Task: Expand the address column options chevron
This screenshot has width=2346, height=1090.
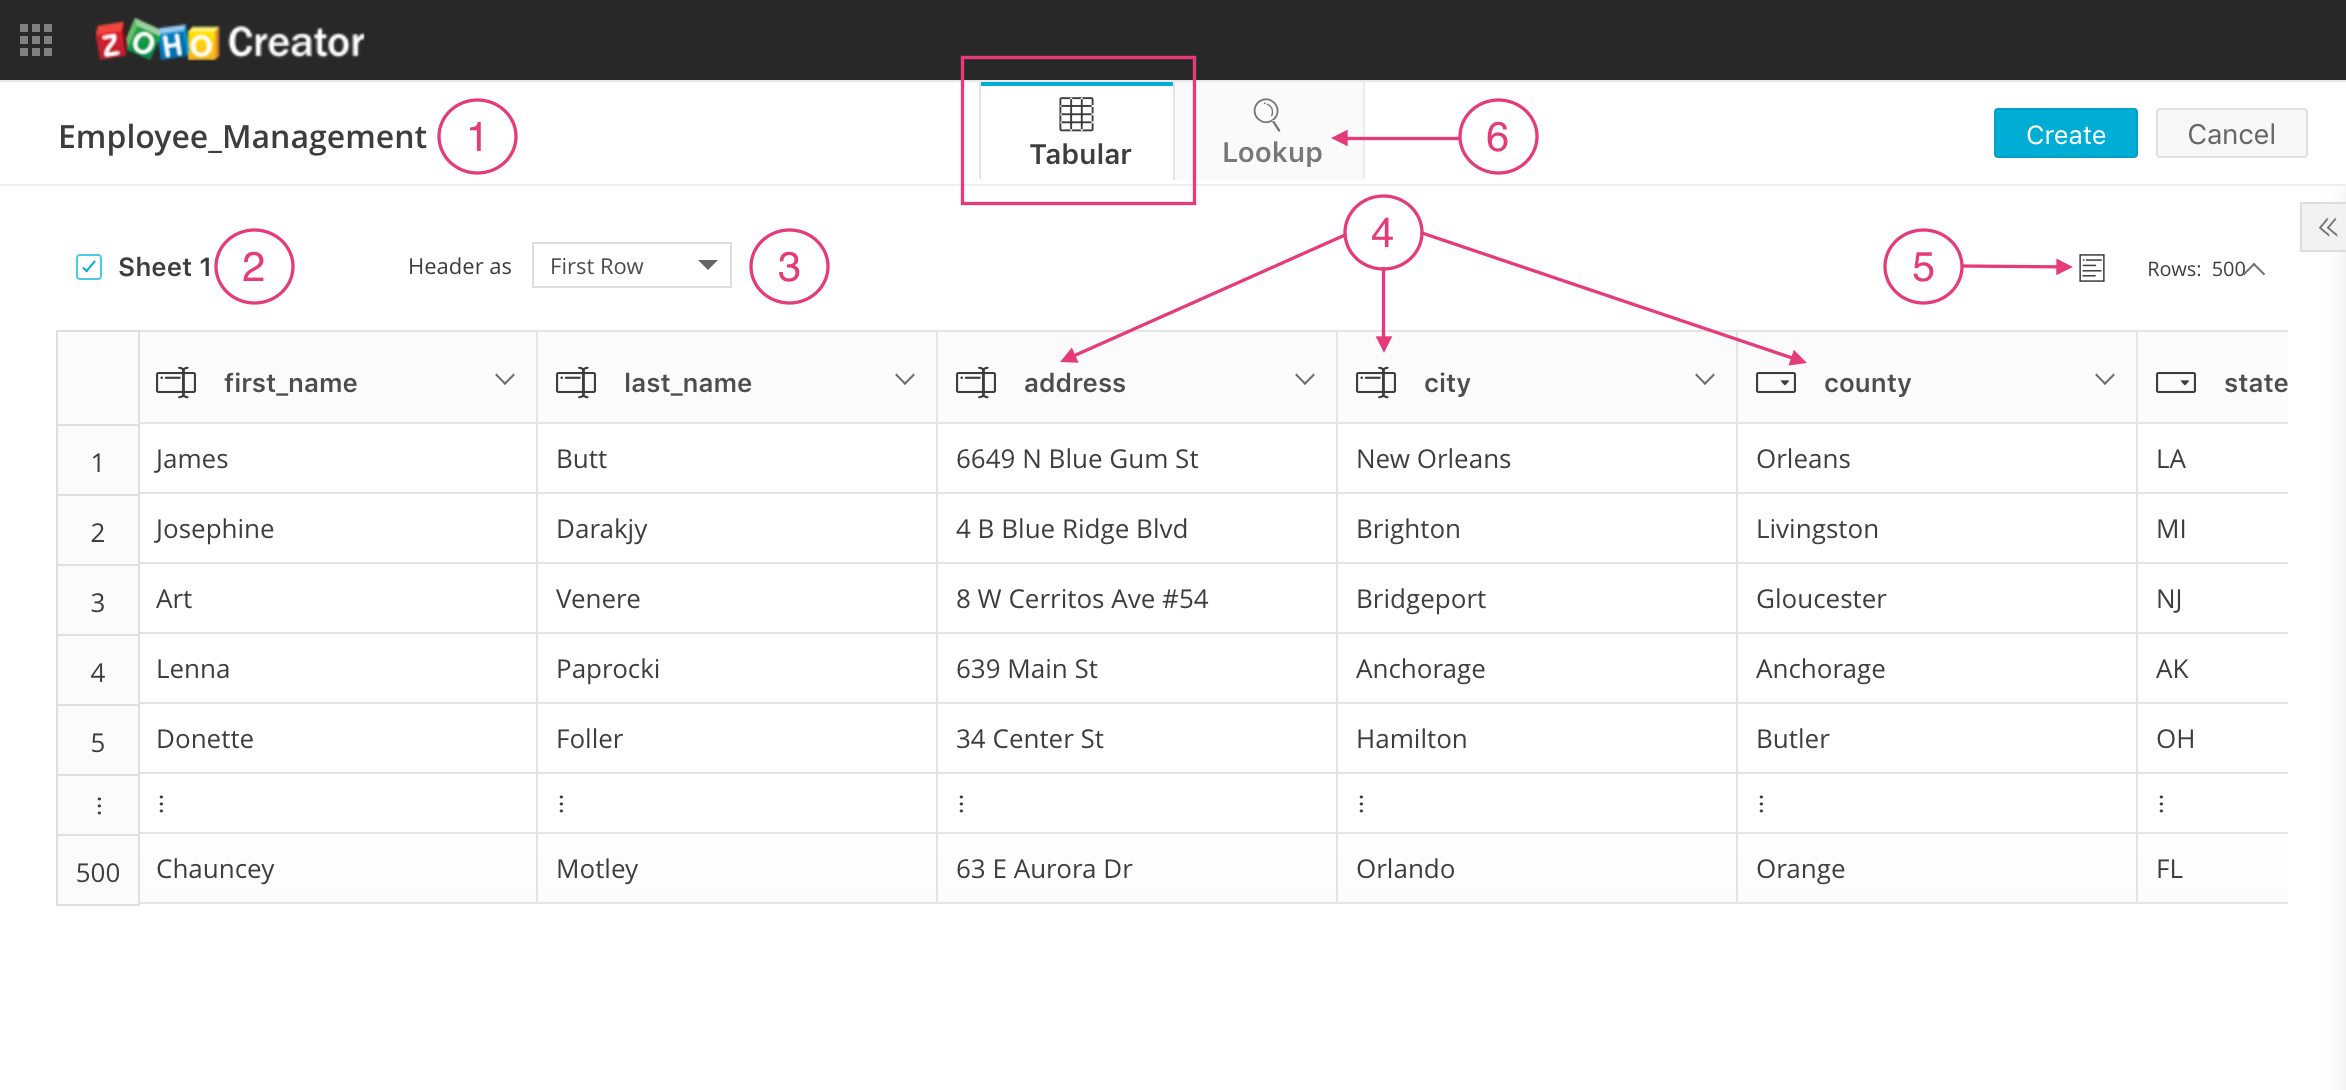Action: [1305, 380]
